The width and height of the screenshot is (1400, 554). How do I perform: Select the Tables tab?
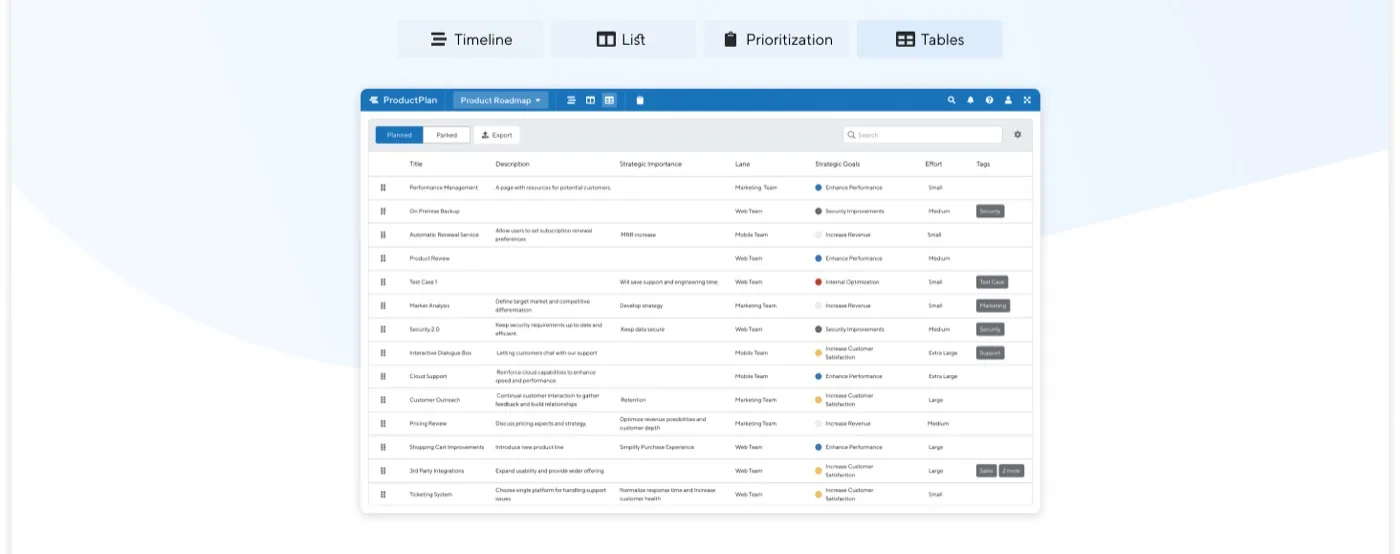tap(929, 40)
